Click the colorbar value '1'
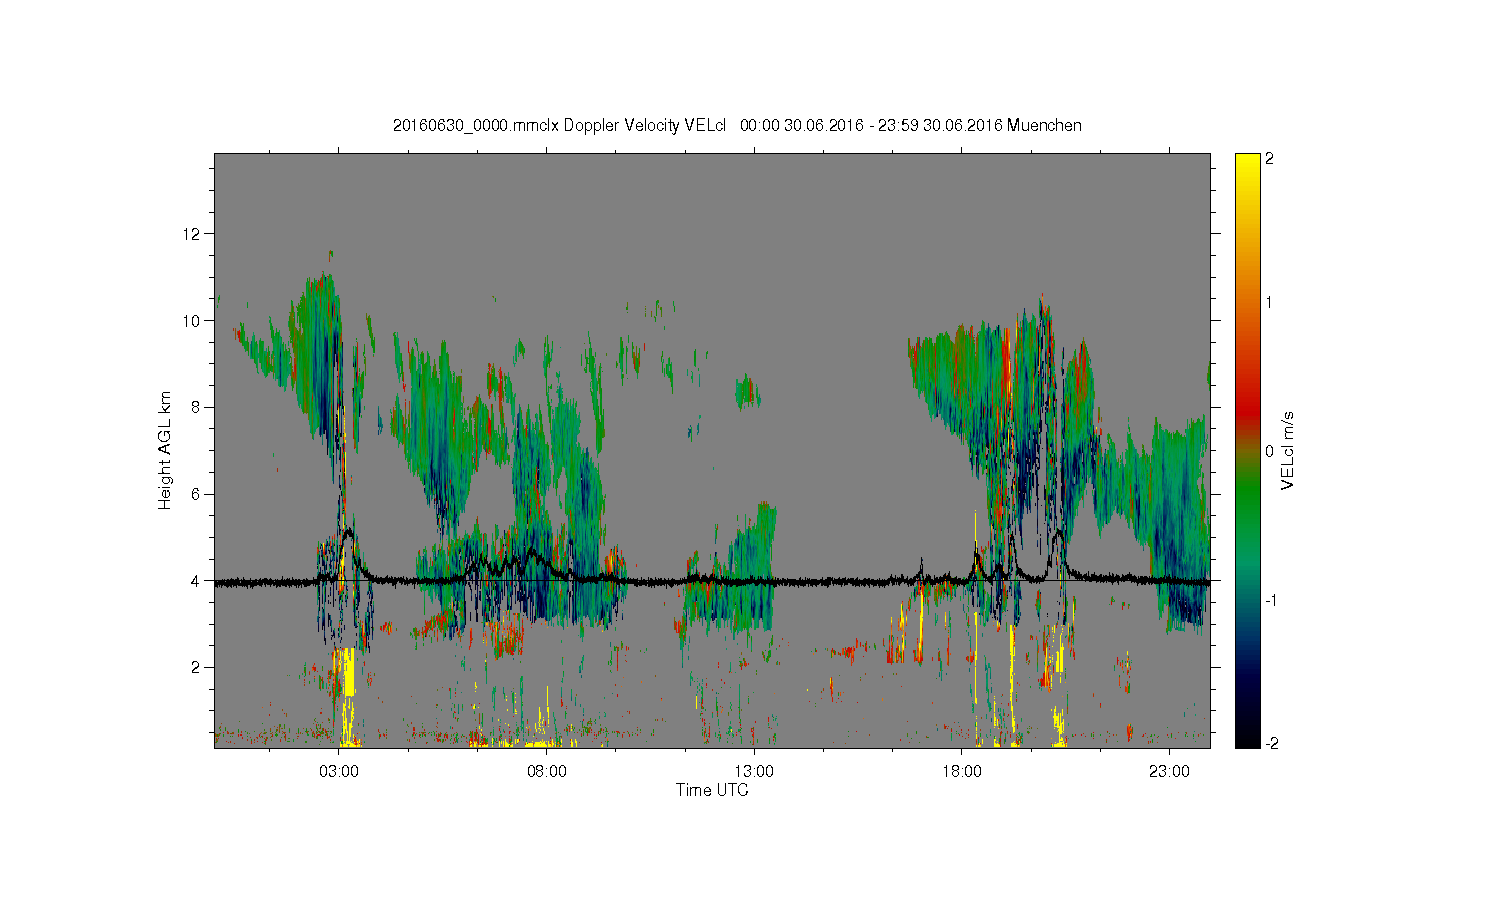Viewport: 1500px width, 900px height. point(1269,302)
